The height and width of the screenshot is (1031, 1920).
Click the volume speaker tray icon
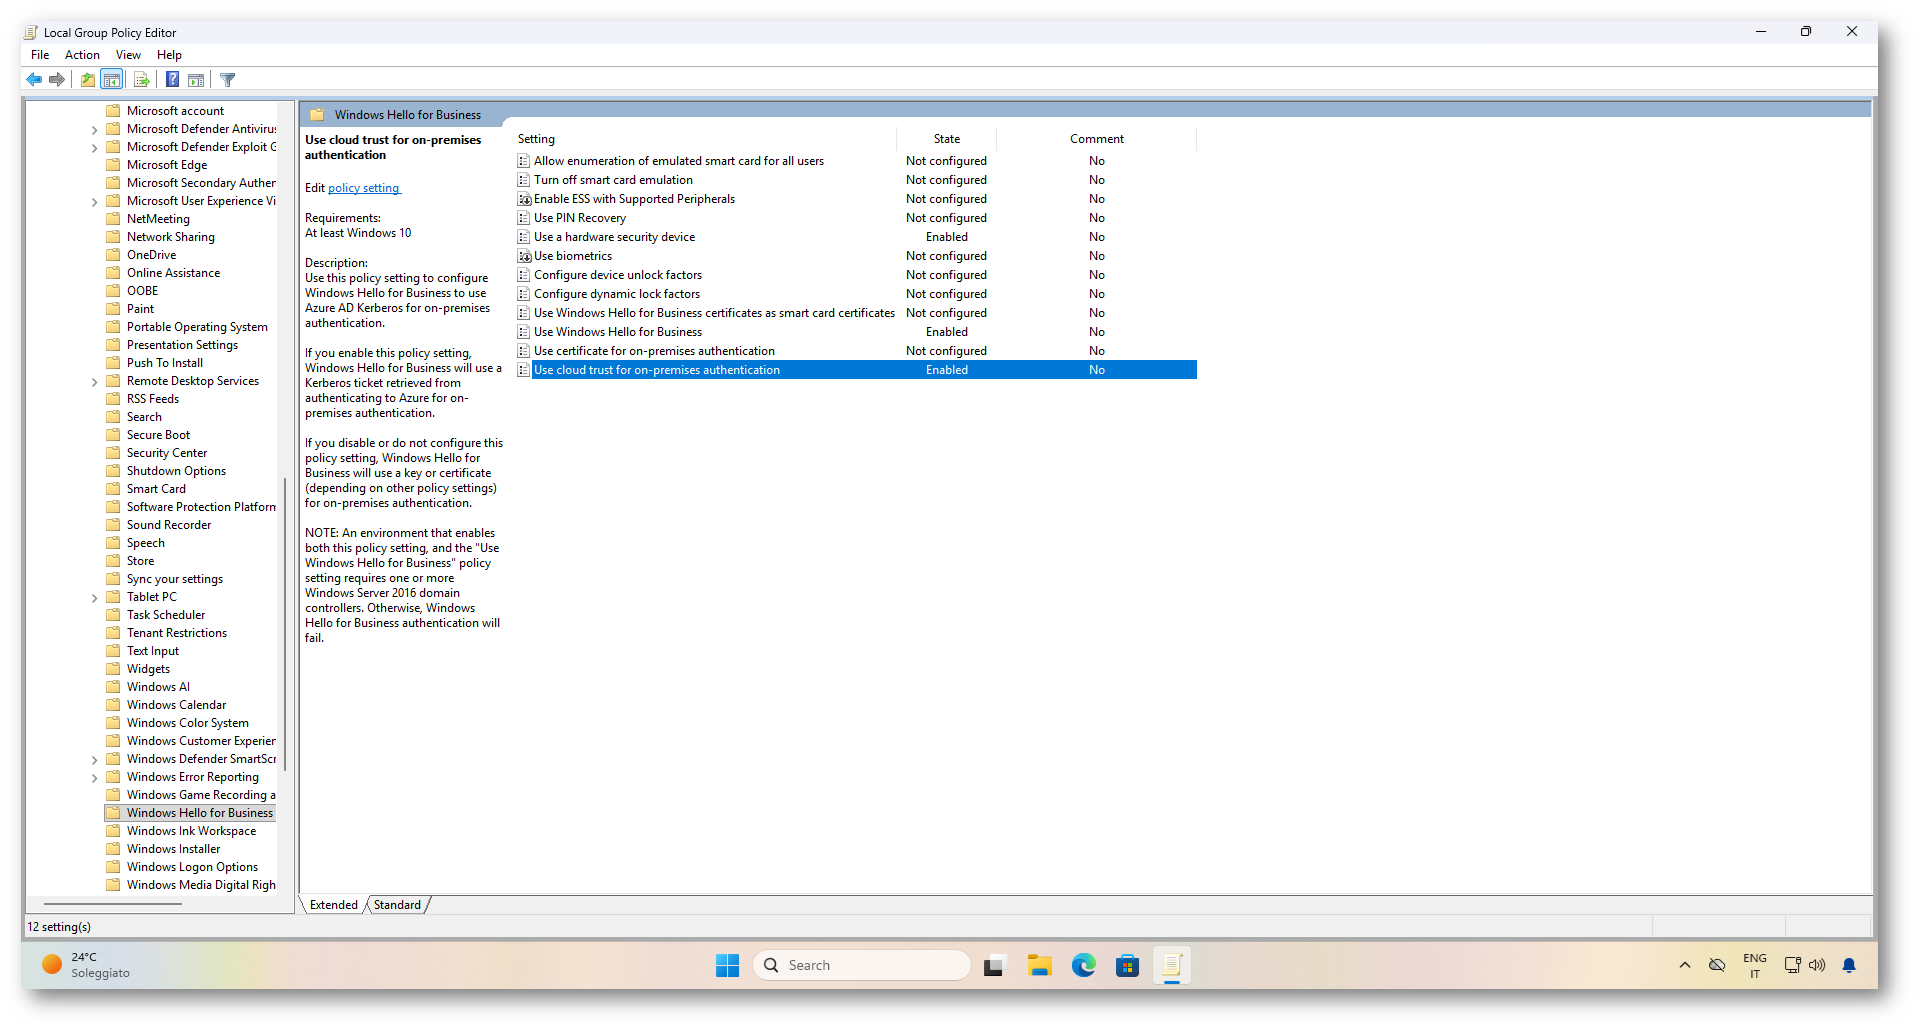[1817, 966]
